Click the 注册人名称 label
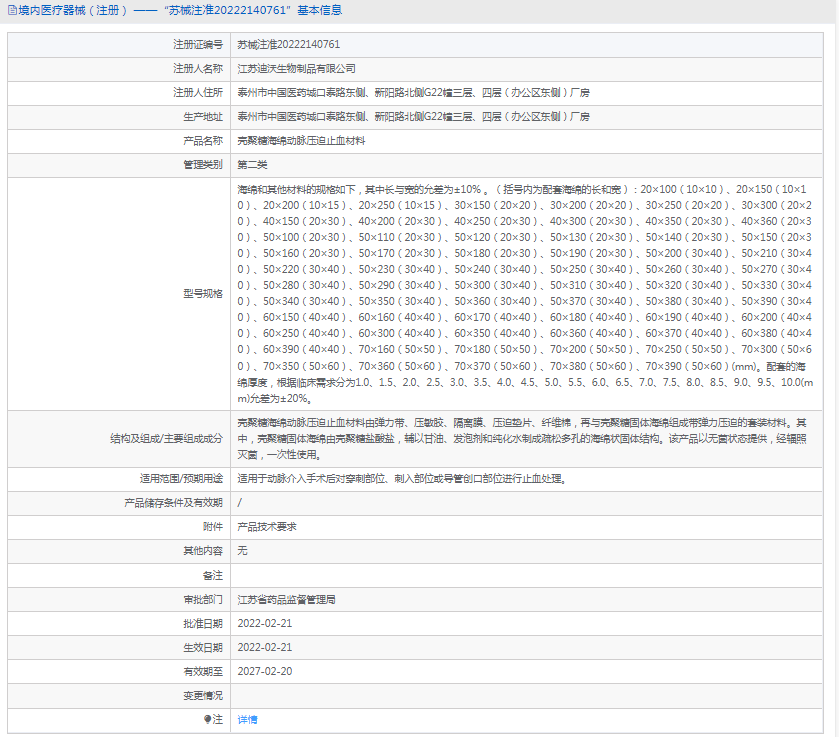 (x=198, y=69)
